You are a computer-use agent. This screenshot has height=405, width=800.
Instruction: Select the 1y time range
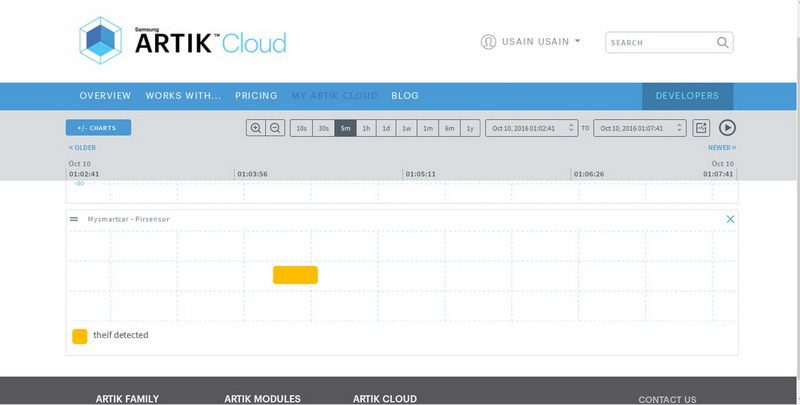tap(470, 128)
